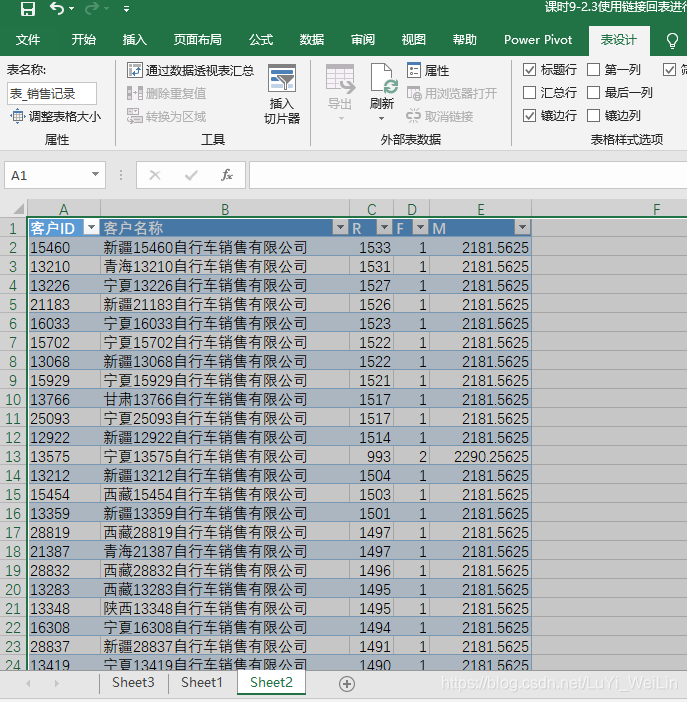Select column E header

click(481, 209)
